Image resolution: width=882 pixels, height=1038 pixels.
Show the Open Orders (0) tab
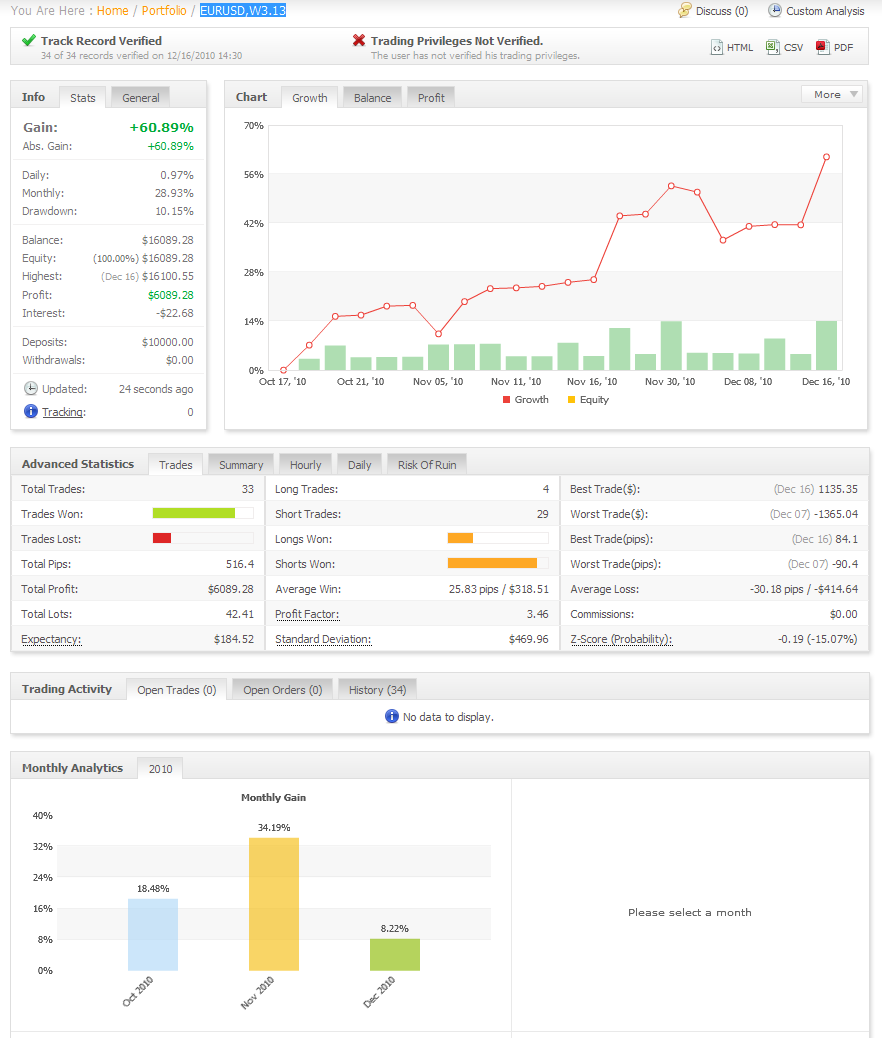tap(283, 690)
